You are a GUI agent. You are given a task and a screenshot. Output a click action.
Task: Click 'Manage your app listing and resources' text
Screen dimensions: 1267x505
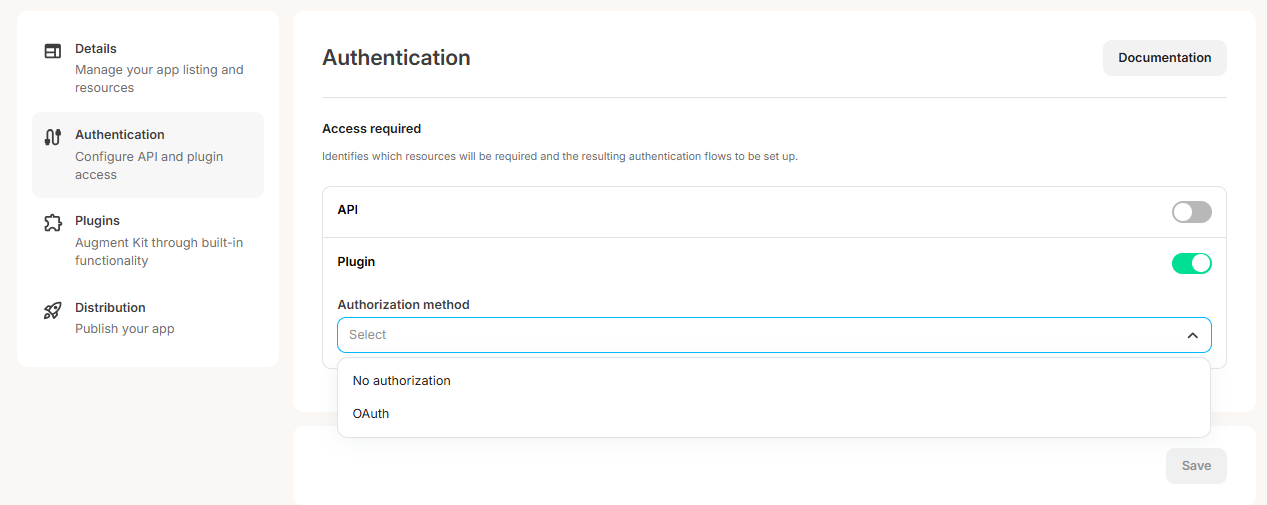pyautogui.click(x=159, y=79)
